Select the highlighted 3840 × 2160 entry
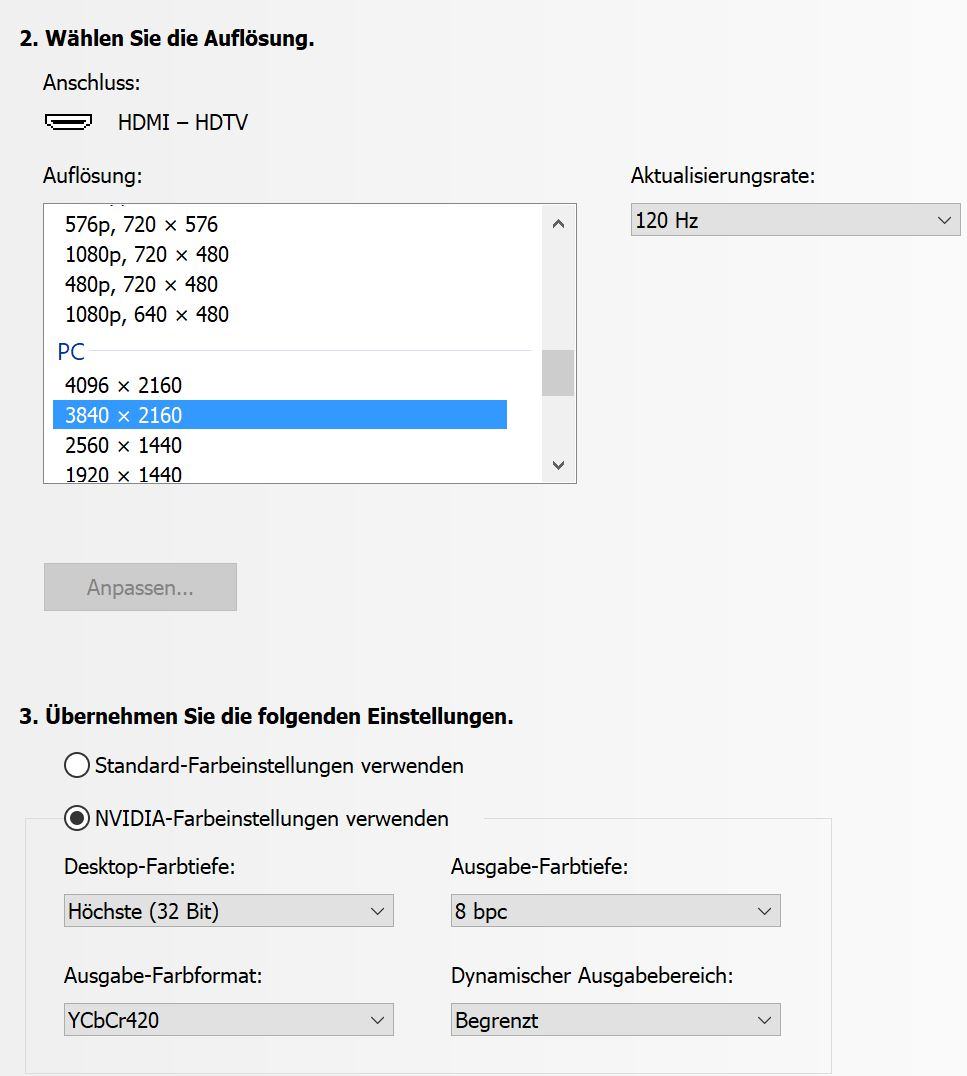 tap(280, 415)
